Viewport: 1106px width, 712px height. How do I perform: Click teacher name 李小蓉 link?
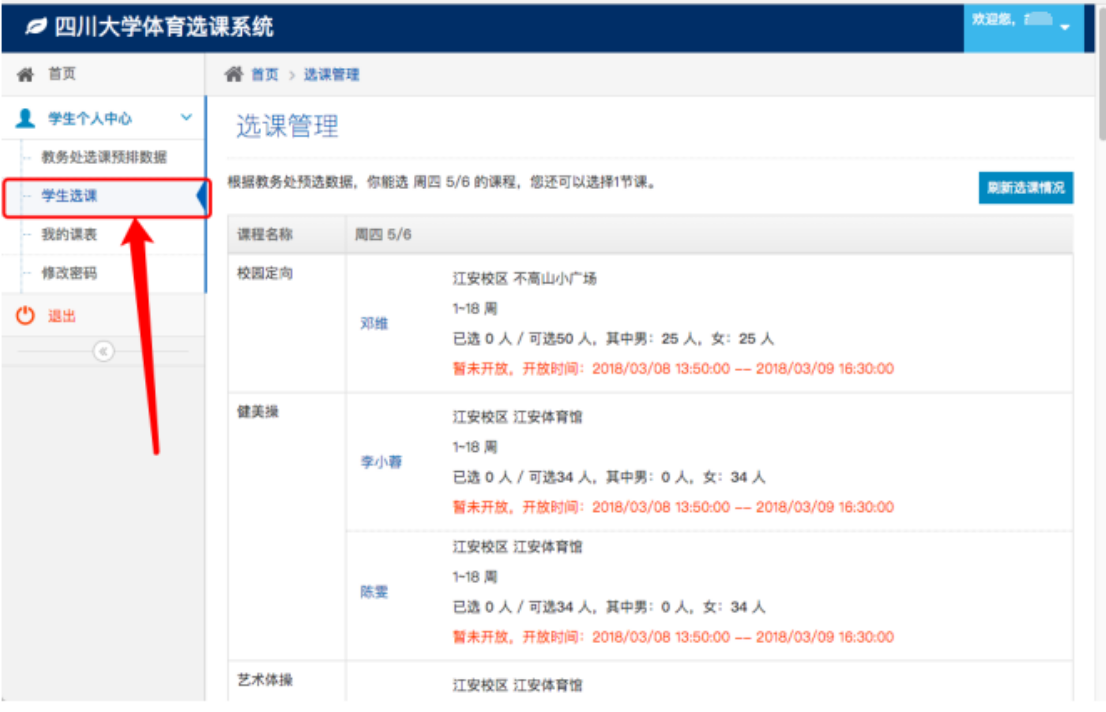(381, 462)
